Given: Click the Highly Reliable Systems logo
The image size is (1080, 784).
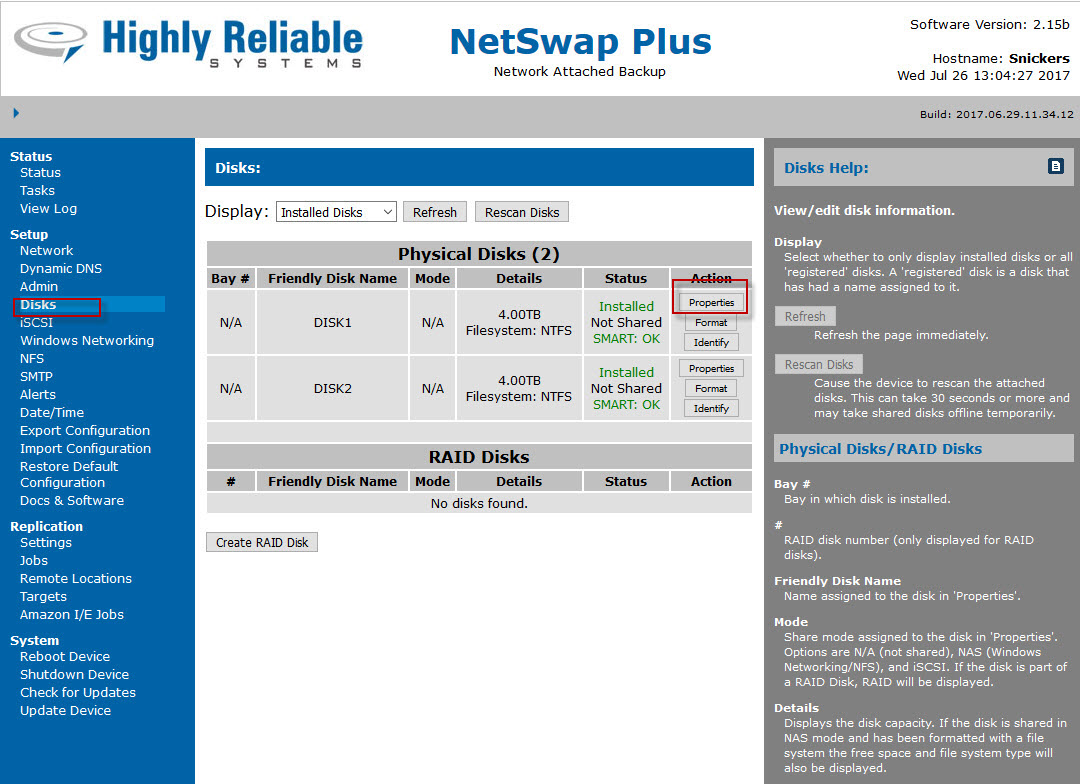Looking at the screenshot, I should click(188, 43).
